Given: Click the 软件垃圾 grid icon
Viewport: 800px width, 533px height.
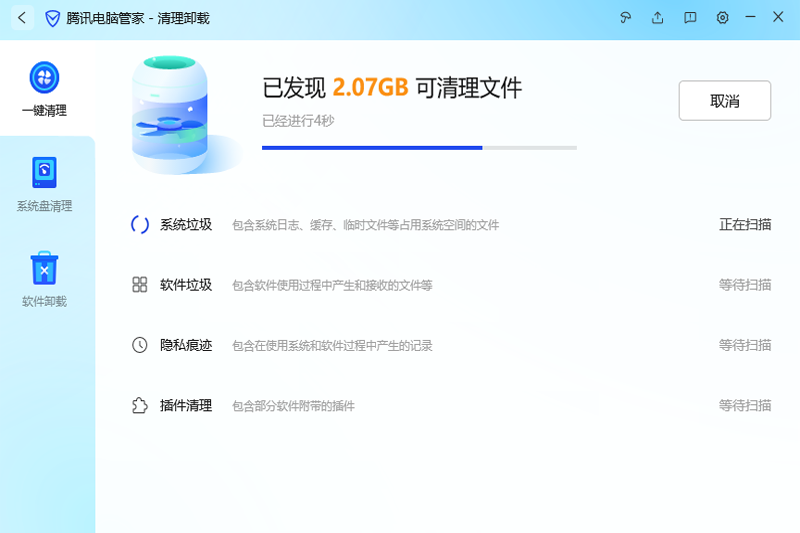Looking at the screenshot, I should (140, 285).
